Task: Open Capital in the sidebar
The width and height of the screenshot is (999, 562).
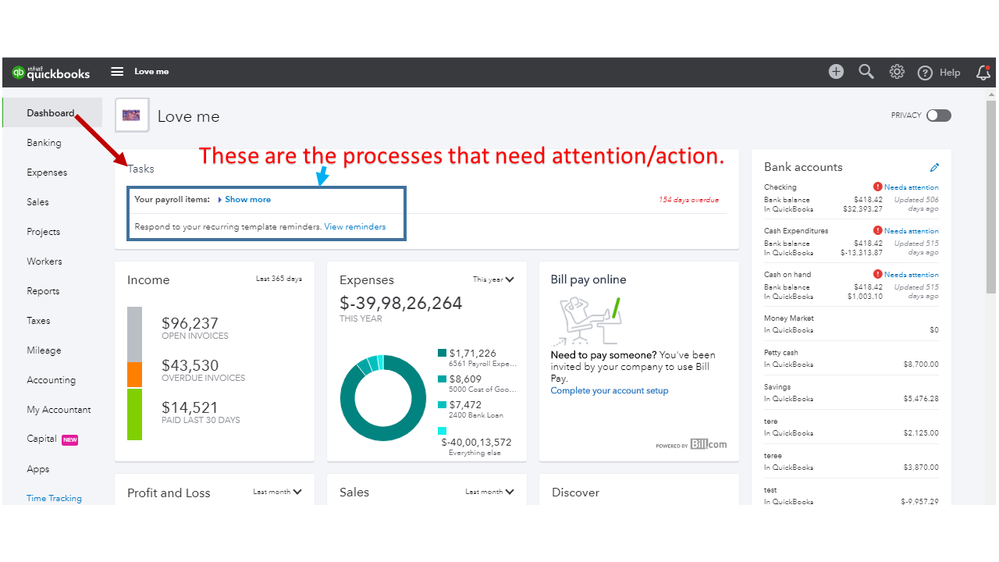Action: [x=42, y=439]
